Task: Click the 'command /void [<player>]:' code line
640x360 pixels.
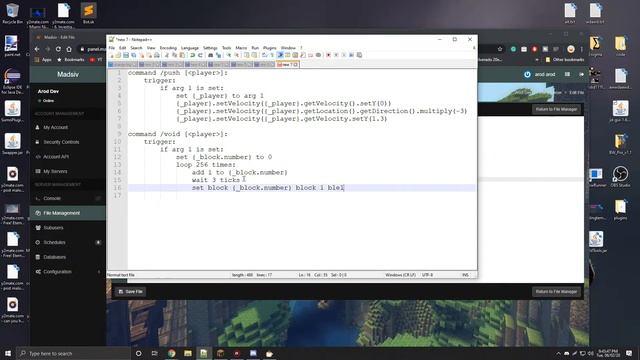Action: (x=178, y=134)
